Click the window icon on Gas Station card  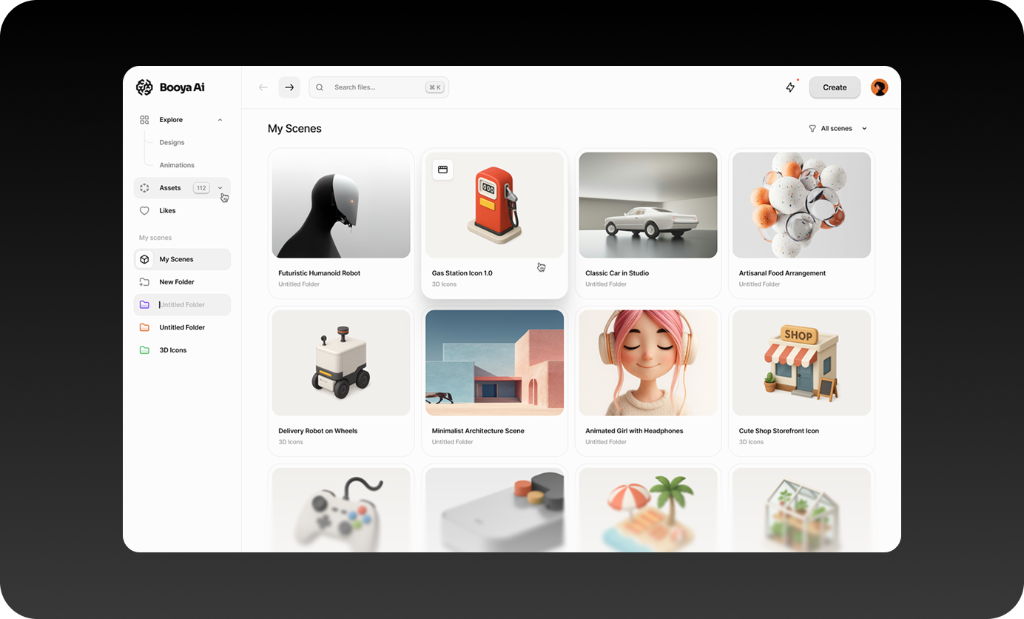click(443, 170)
